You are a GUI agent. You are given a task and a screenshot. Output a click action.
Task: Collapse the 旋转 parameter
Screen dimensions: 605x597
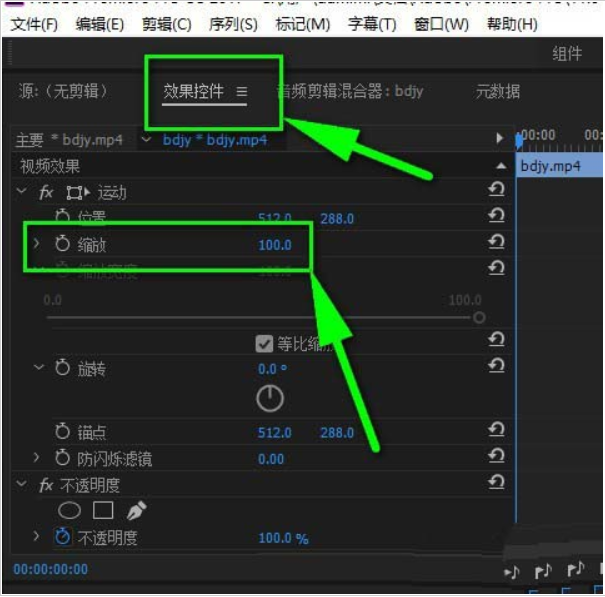(39, 367)
